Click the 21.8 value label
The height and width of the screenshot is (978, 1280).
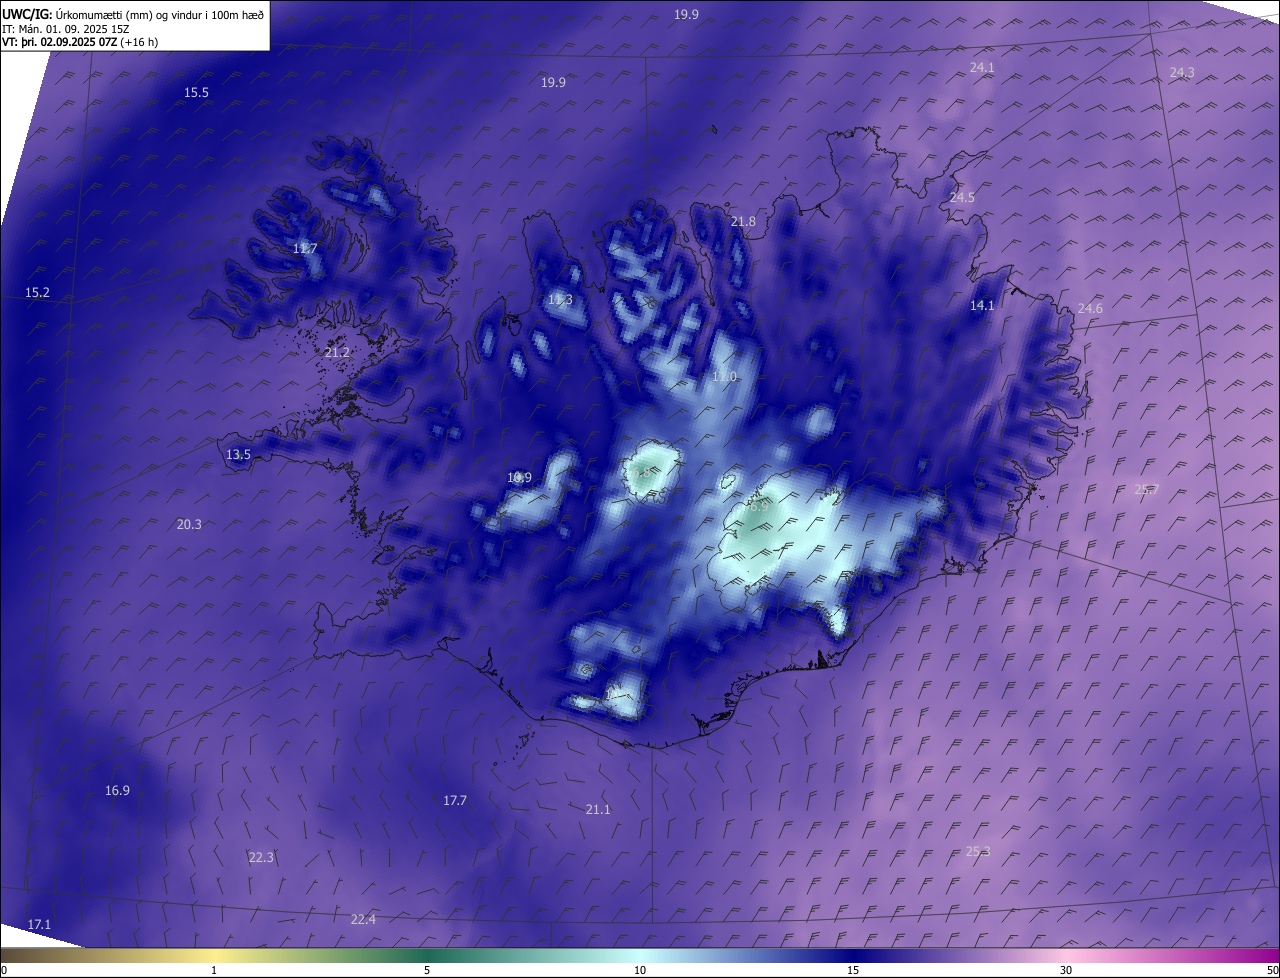pos(743,222)
